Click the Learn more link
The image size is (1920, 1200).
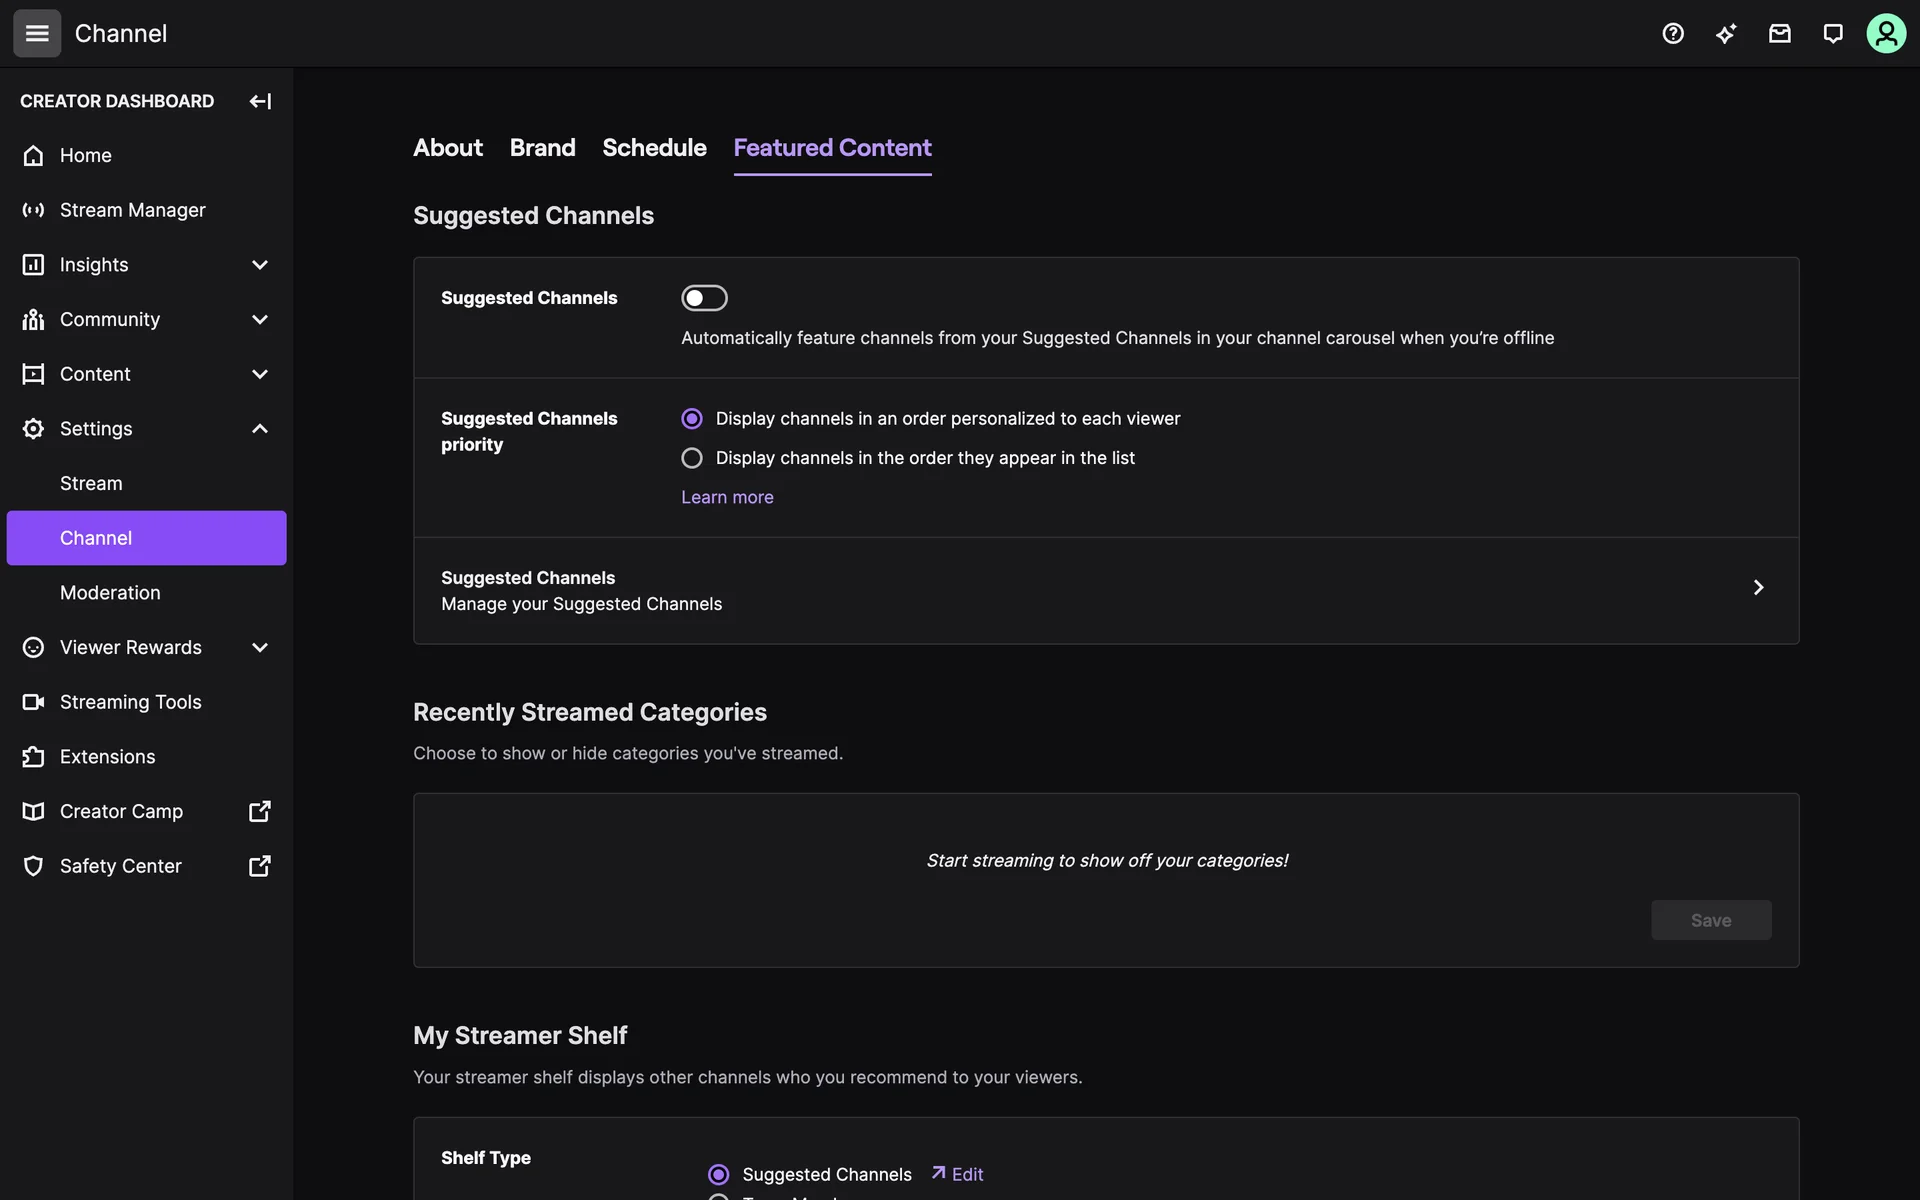click(727, 497)
